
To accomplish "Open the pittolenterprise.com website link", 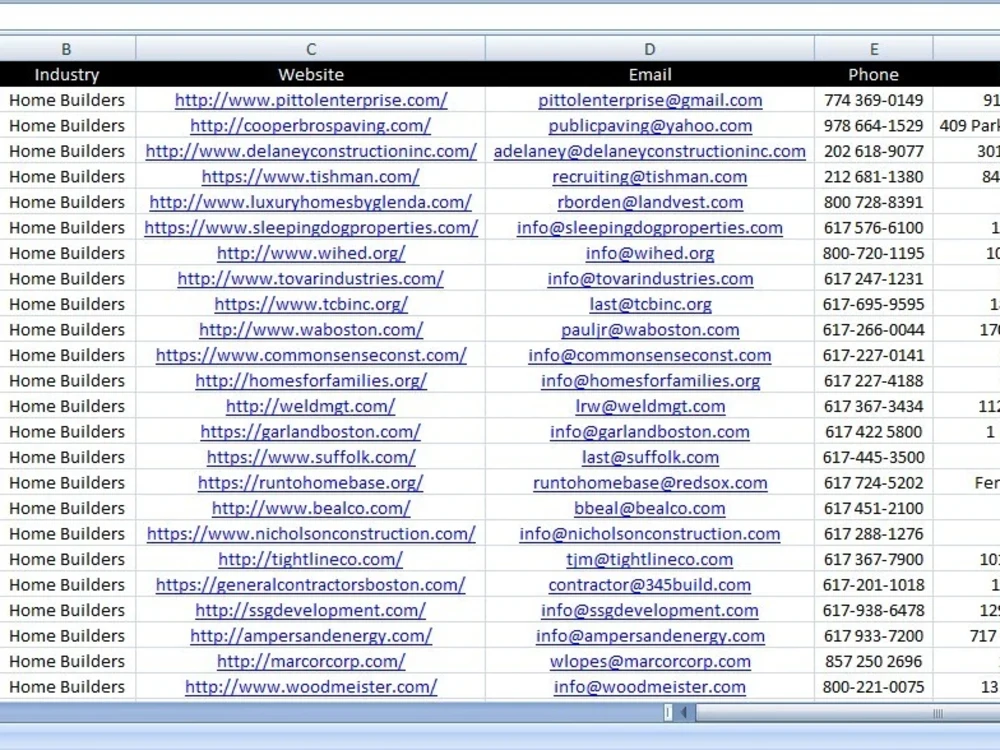I will [x=311, y=100].
